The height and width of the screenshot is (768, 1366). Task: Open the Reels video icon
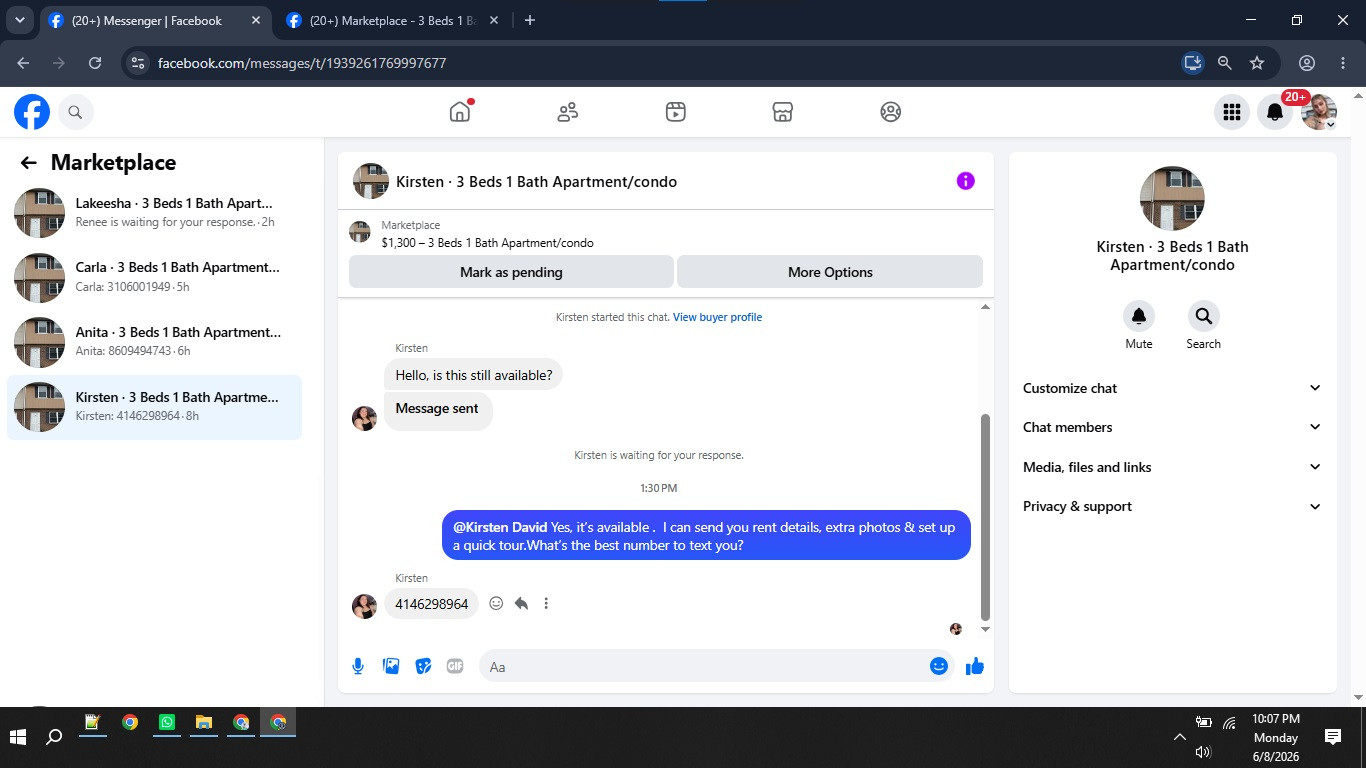(x=676, y=112)
